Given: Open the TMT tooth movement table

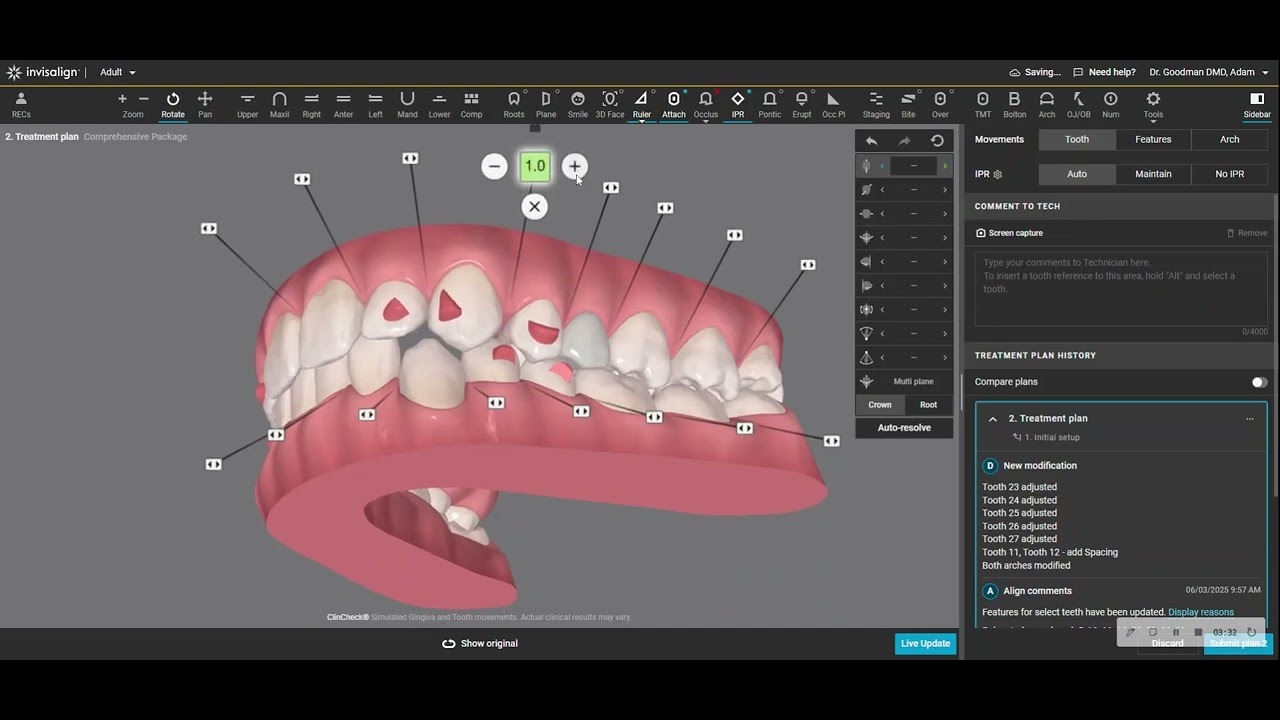Looking at the screenshot, I should 983,104.
